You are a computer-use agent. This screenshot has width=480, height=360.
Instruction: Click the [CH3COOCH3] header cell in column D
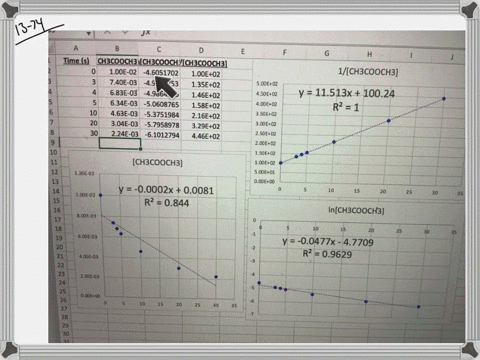(x=205, y=63)
